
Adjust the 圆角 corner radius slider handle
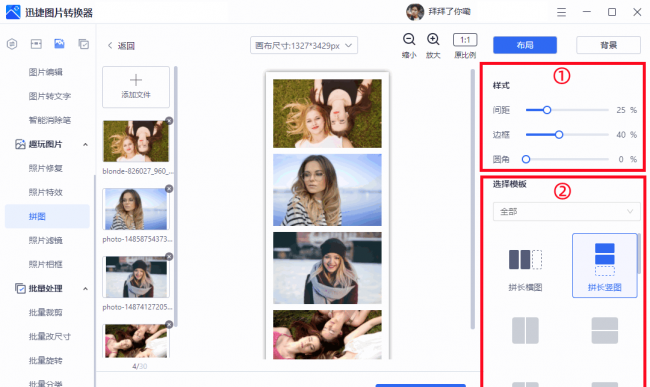pyautogui.click(x=526, y=159)
